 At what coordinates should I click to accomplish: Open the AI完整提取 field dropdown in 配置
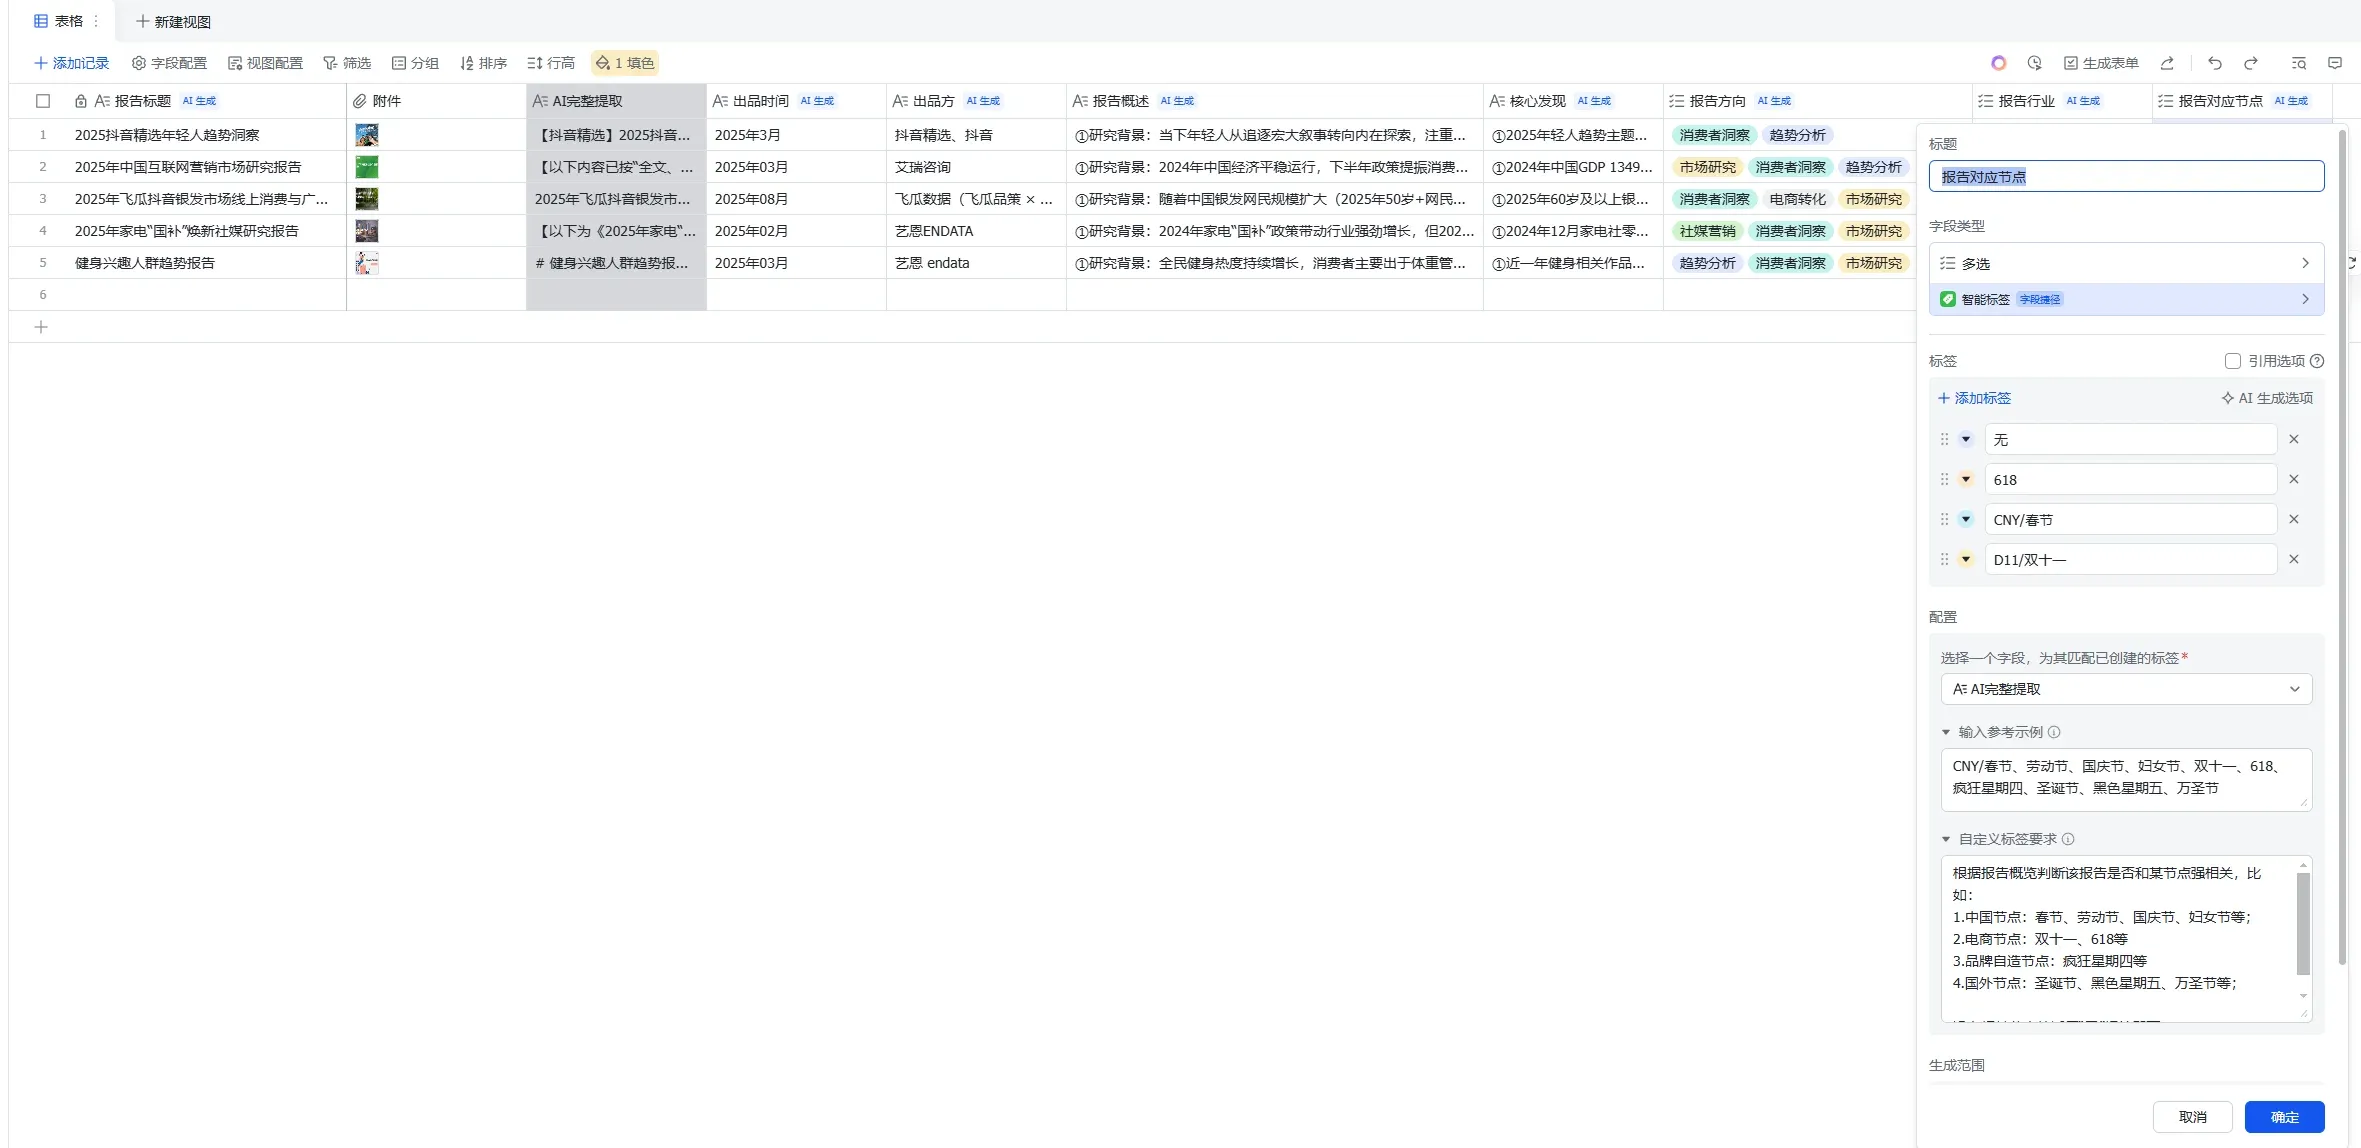coord(2125,688)
